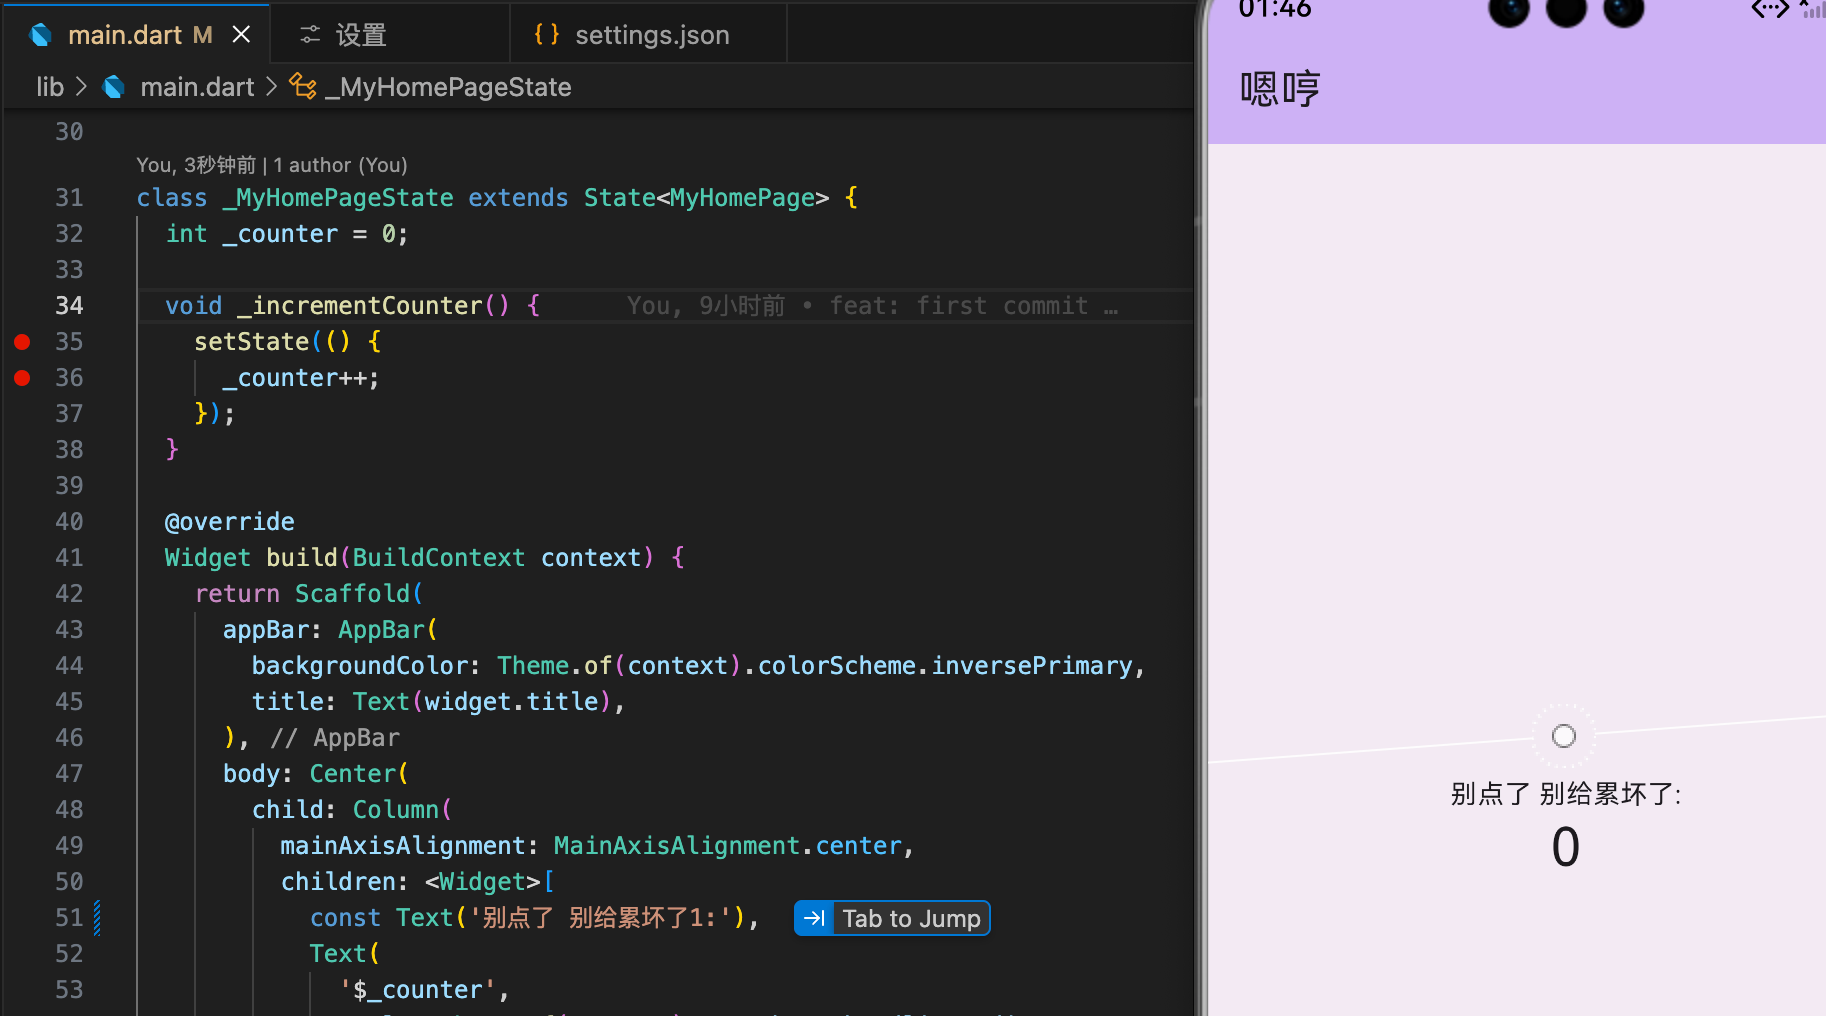The width and height of the screenshot is (1826, 1016).
Task: Click the Scaffold constructor on line 42
Action: tap(352, 594)
